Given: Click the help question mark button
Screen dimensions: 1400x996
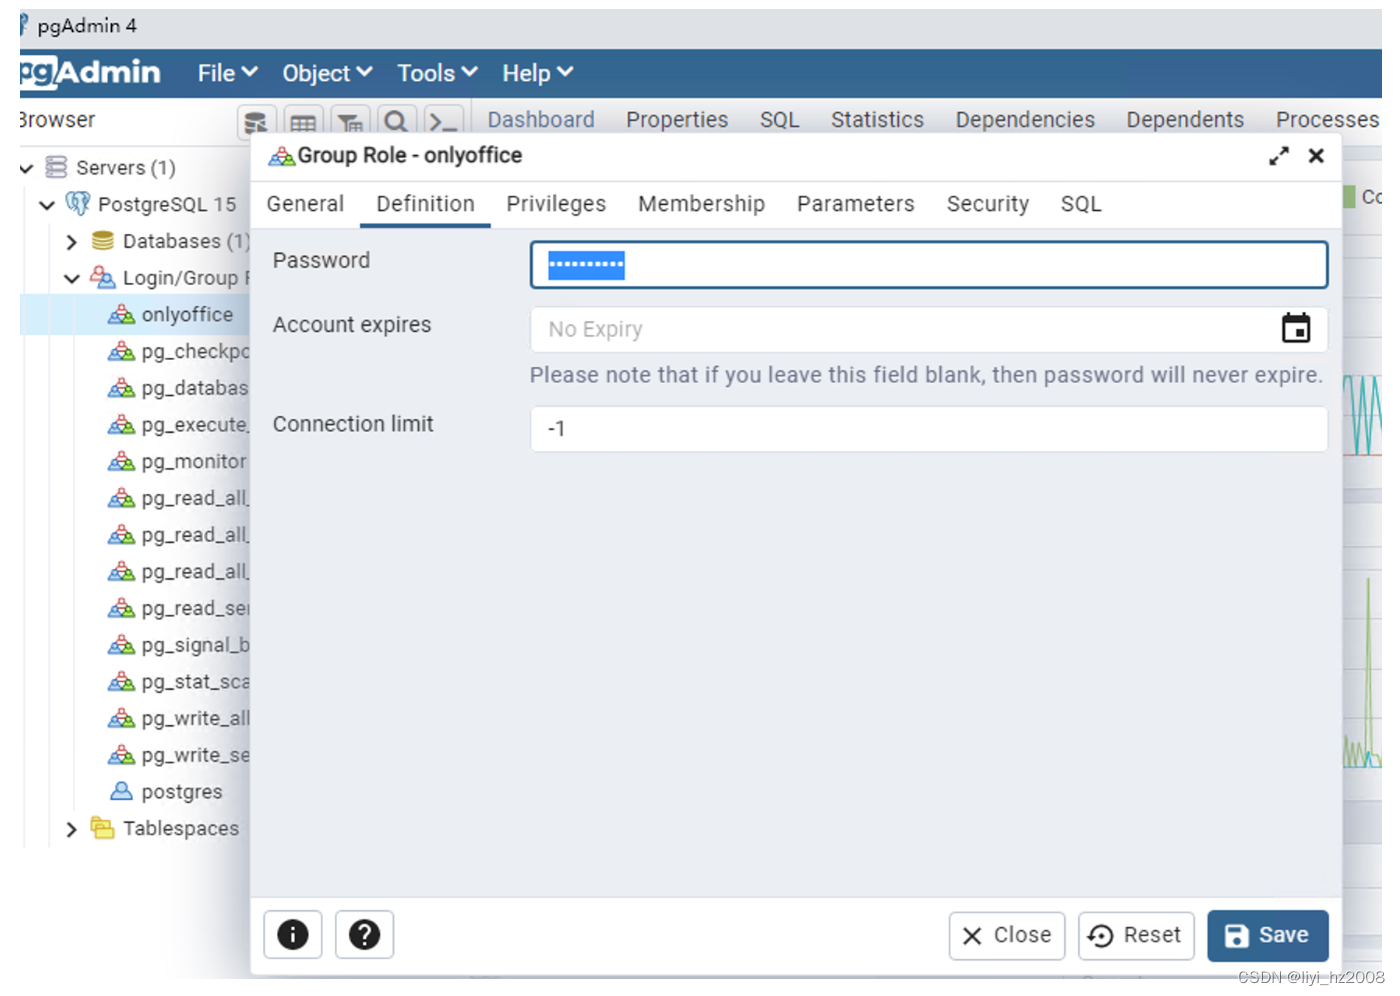Looking at the screenshot, I should click(364, 935).
